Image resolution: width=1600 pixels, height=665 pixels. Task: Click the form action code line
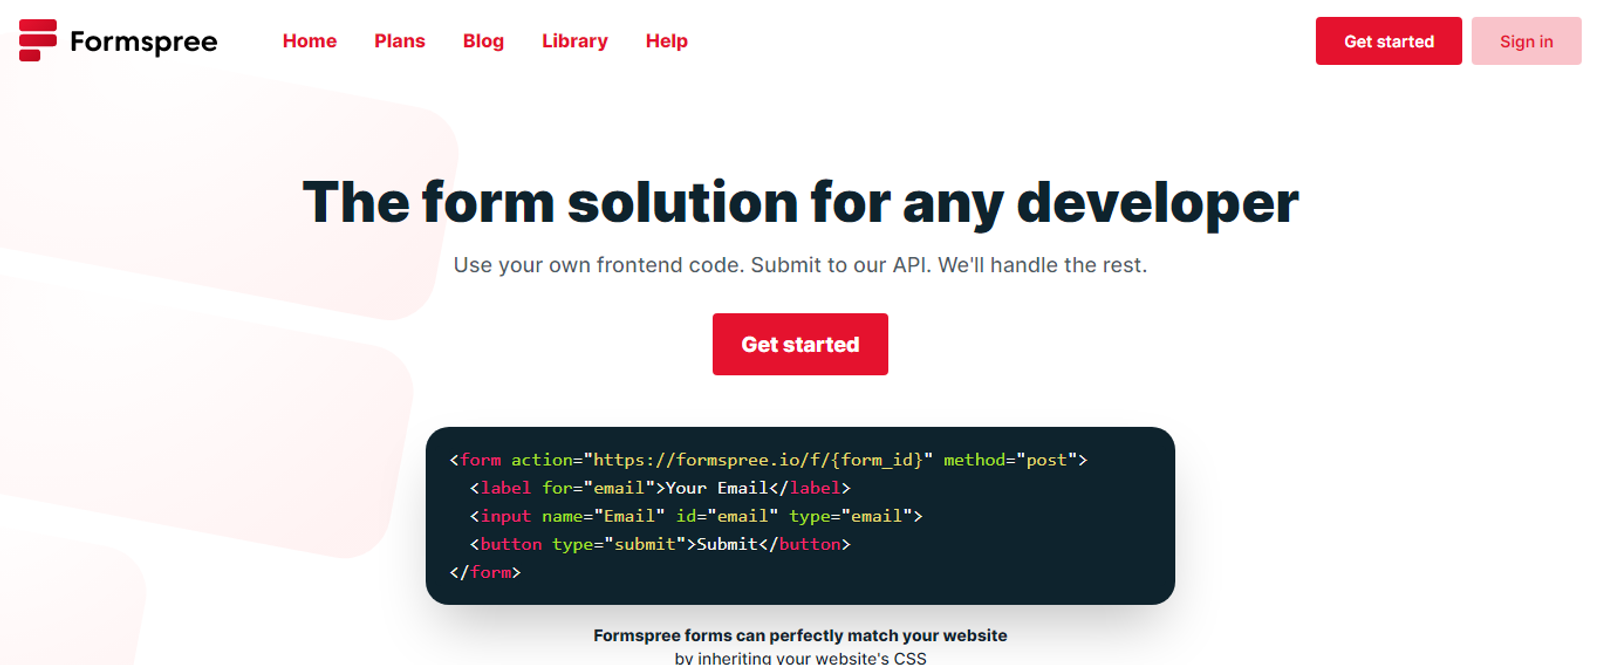pyautogui.click(x=768, y=460)
